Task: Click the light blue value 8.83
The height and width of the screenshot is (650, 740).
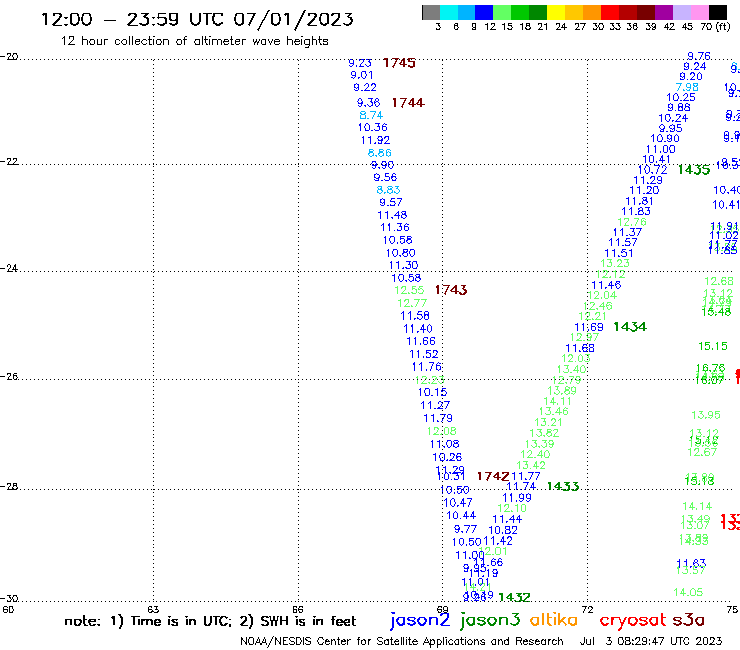Action: [x=388, y=190]
